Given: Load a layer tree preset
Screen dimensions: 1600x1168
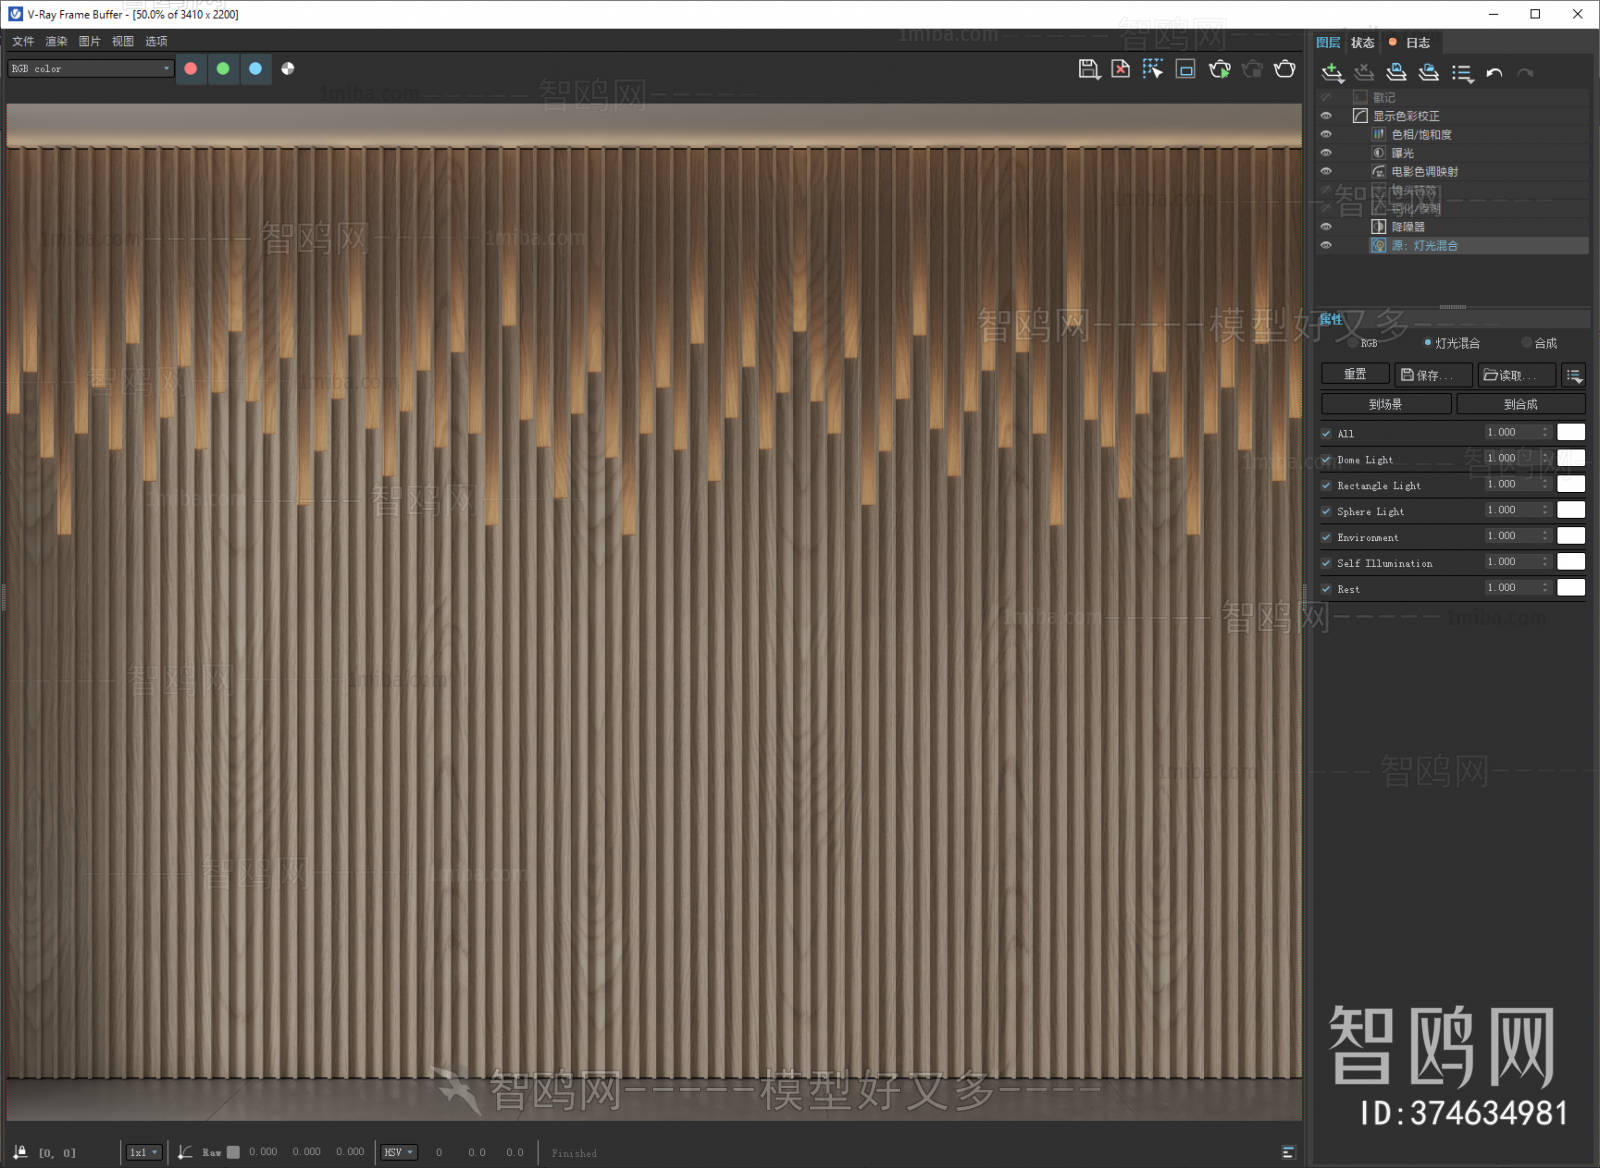Looking at the screenshot, I should pos(1429,73).
